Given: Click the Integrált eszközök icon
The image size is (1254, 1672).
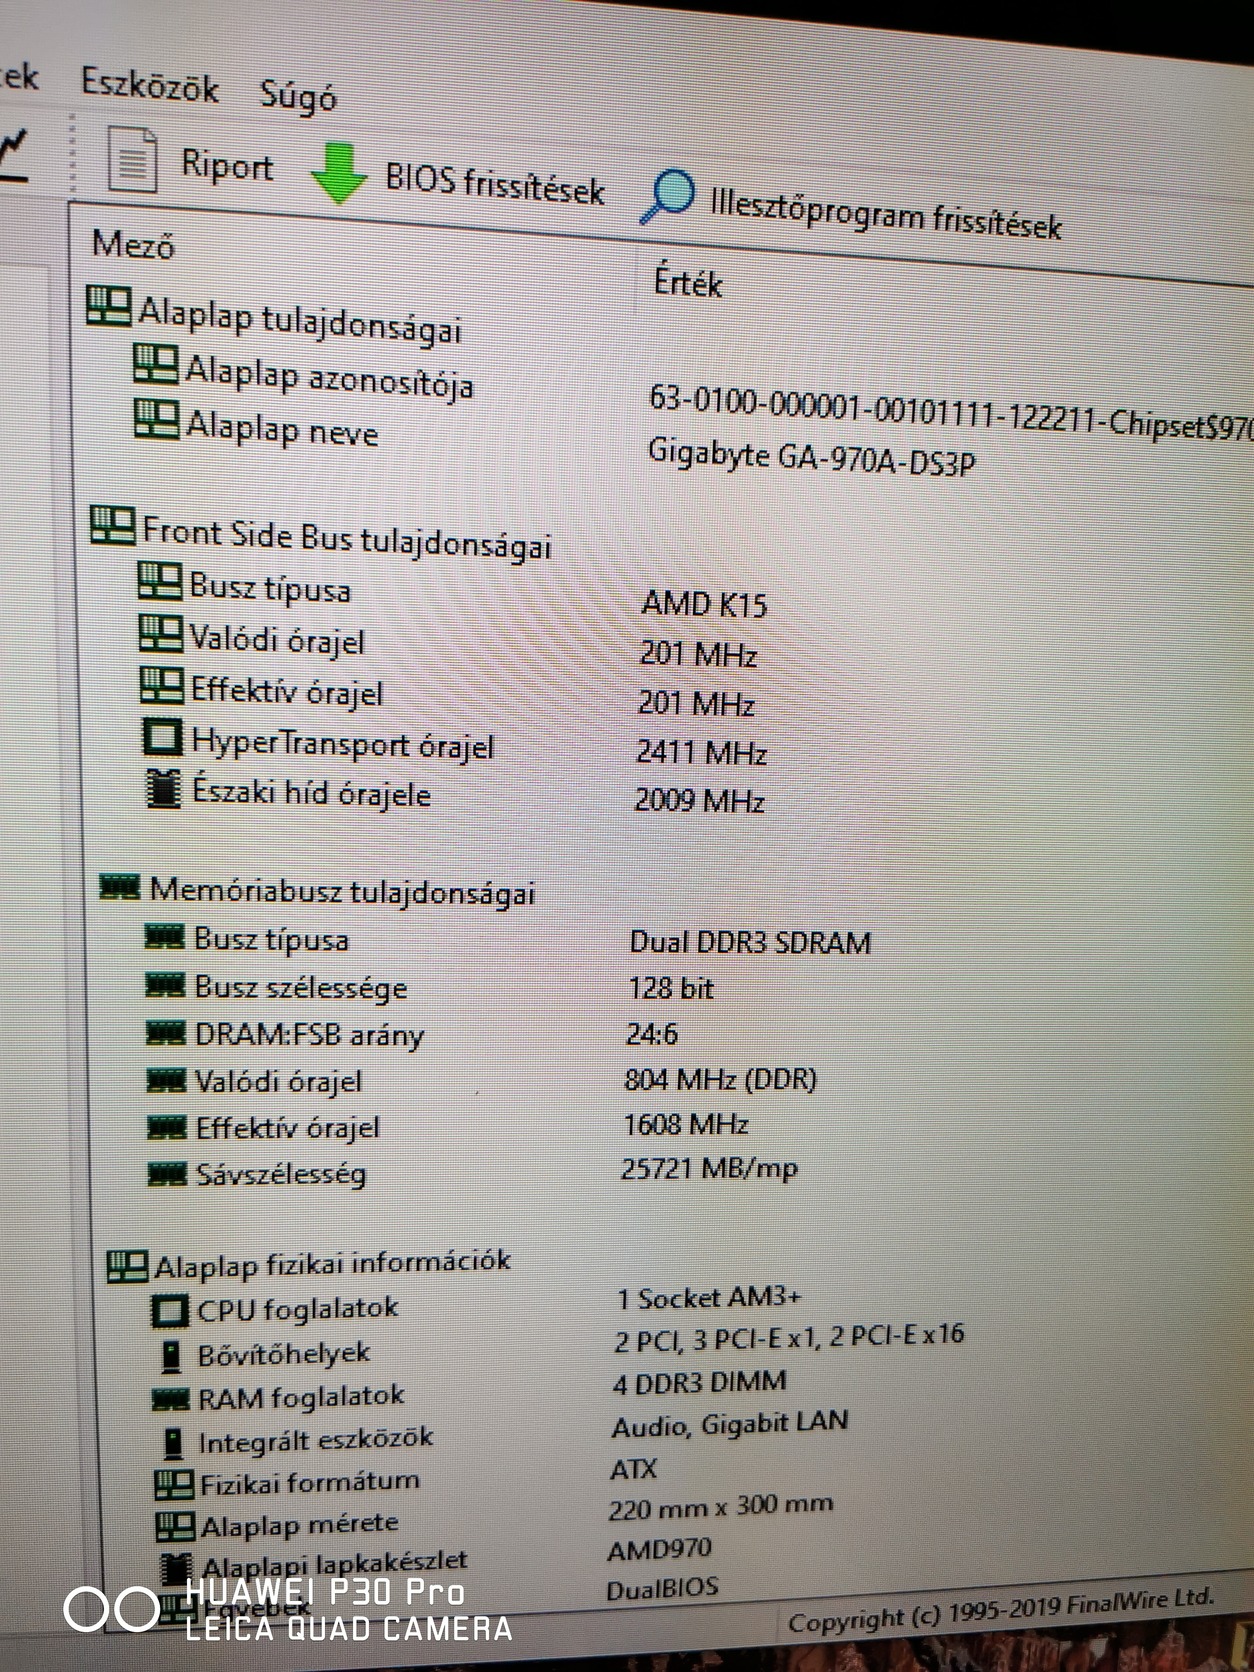Looking at the screenshot, I should (174, 1444).
